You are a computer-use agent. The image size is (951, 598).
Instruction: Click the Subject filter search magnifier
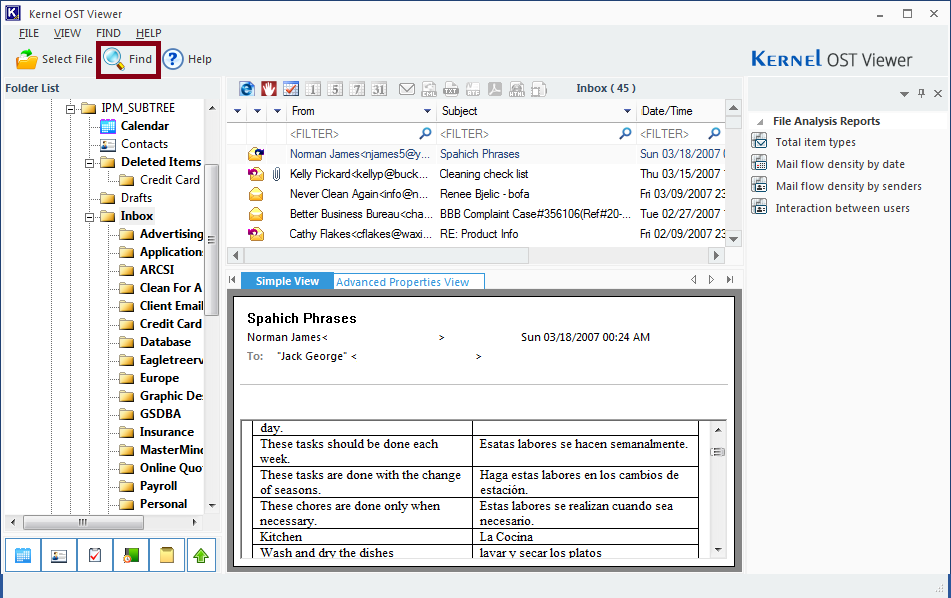625,133
